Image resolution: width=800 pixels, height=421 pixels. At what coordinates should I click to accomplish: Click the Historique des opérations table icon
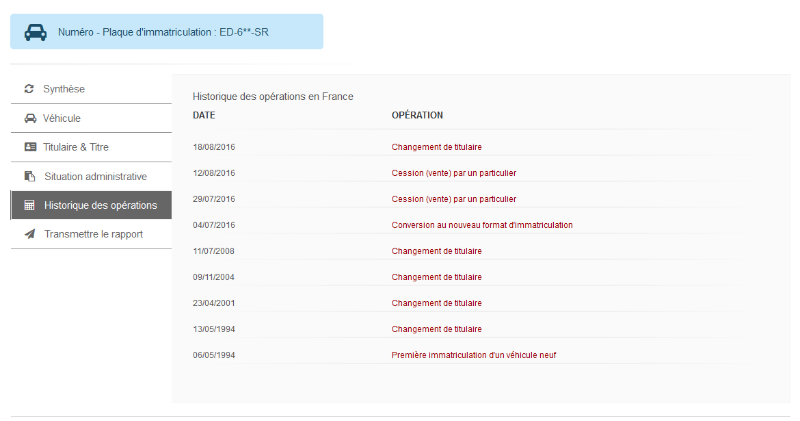[30, 205]
